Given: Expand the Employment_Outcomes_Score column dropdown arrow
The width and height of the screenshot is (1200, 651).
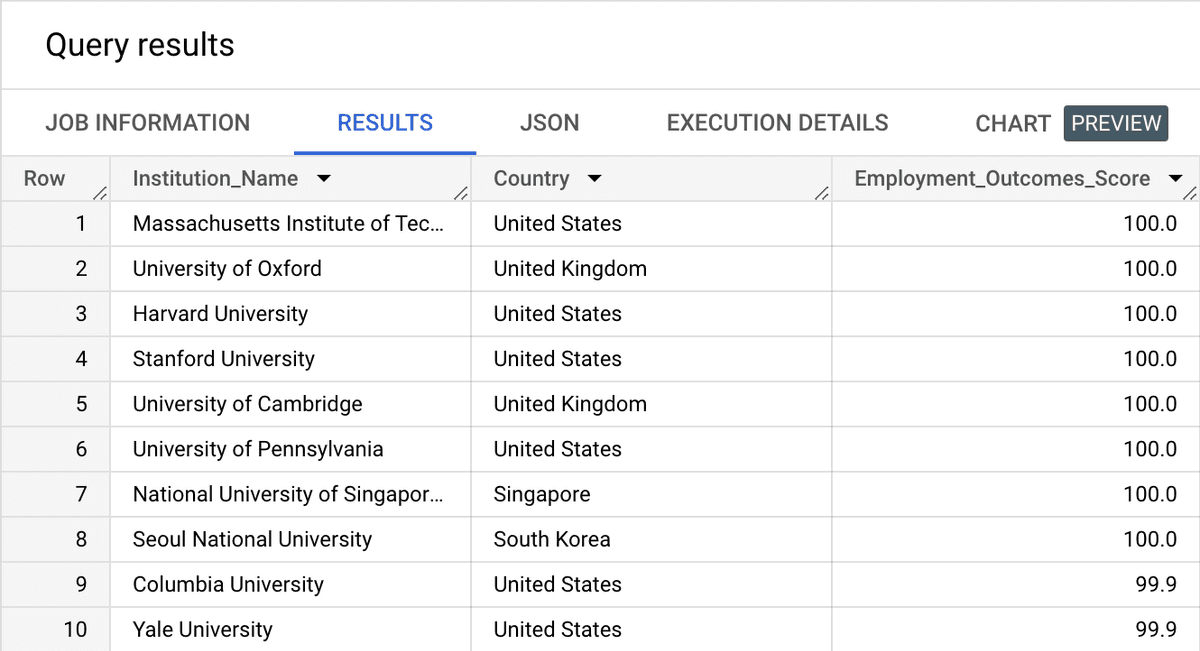Looking at the screenshot, I should pos(1175,180).
